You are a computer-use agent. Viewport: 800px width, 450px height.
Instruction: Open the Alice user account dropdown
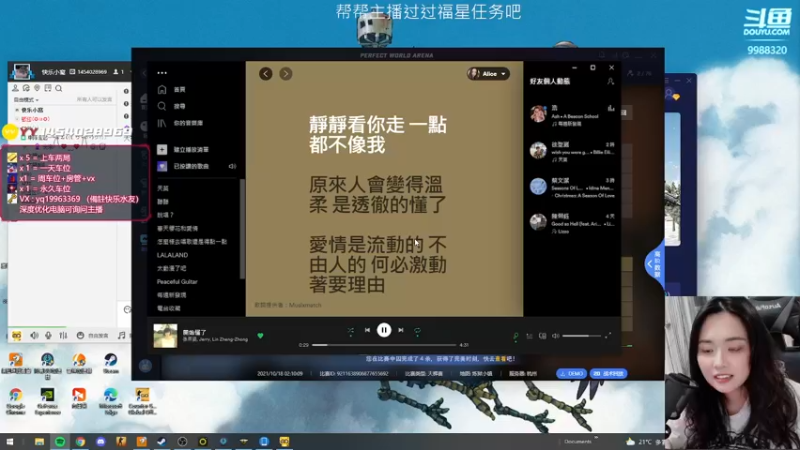(488, 74)
